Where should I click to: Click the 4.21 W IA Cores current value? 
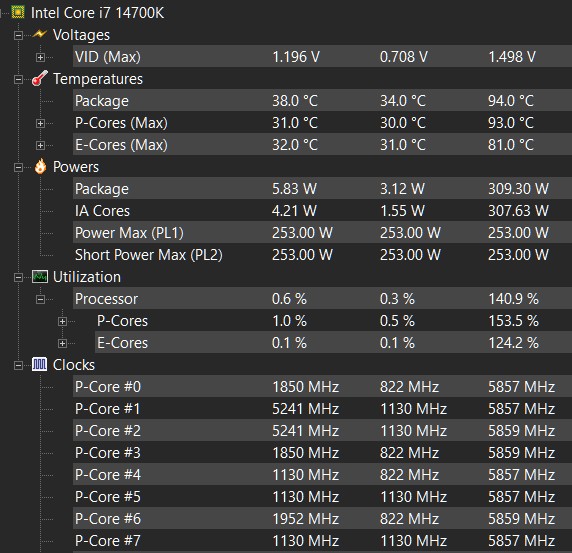click(x=294, y=210)
